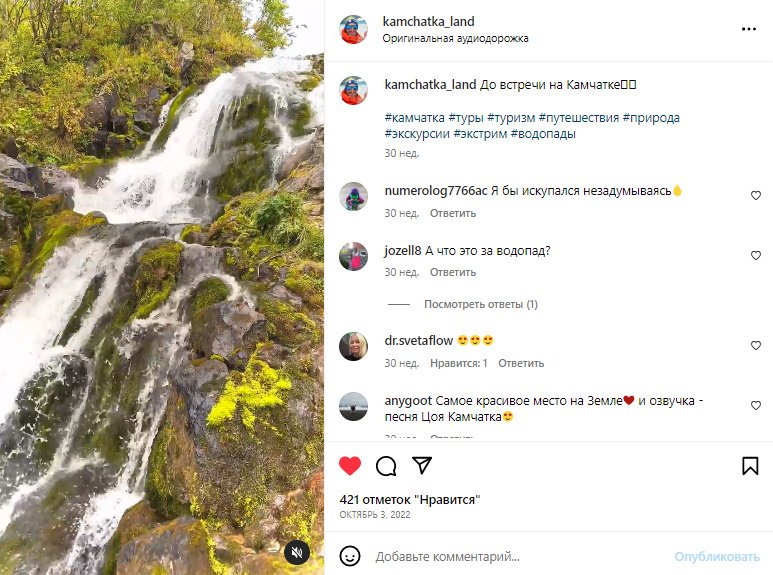Save the post with bookmark icon
The height and width of the screenshot is (575, 773).
tap(750, 465)
